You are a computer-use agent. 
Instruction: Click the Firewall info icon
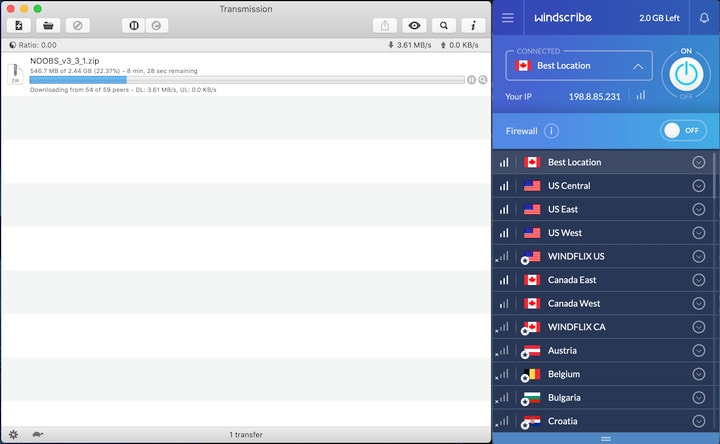[551, 131]
